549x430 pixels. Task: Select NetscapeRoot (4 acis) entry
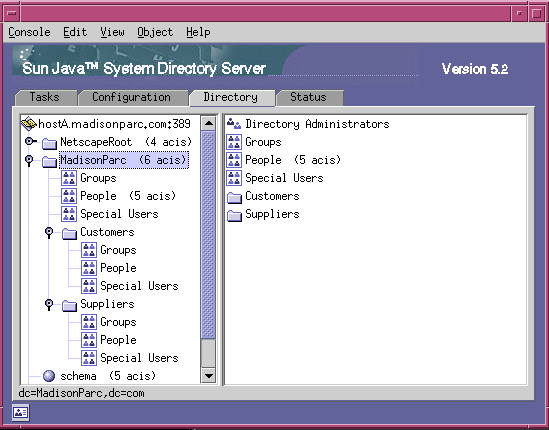click(126, 142)
